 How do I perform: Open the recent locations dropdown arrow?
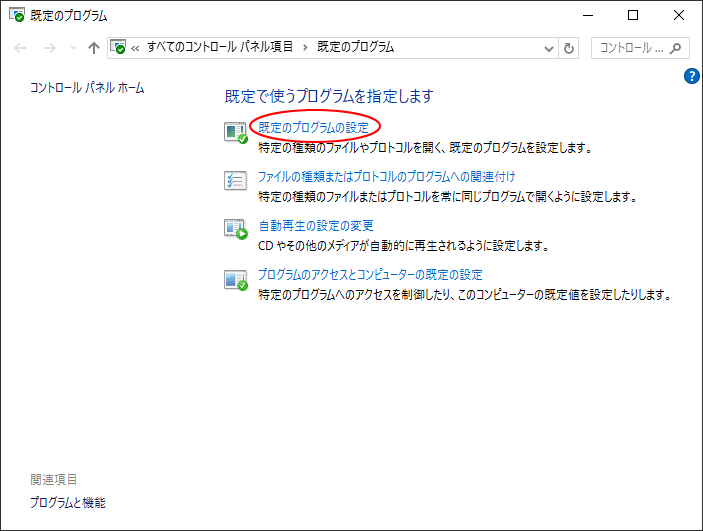[73, 48]
